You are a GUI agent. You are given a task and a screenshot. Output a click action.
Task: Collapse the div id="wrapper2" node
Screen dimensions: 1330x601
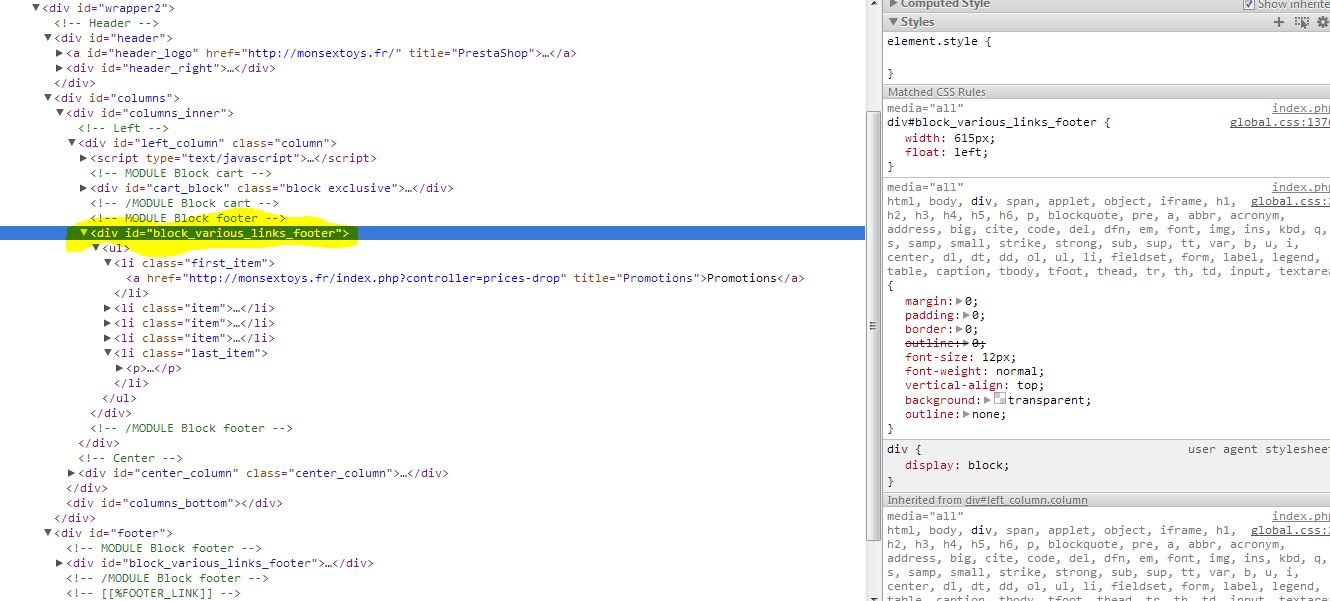[36, 8]
